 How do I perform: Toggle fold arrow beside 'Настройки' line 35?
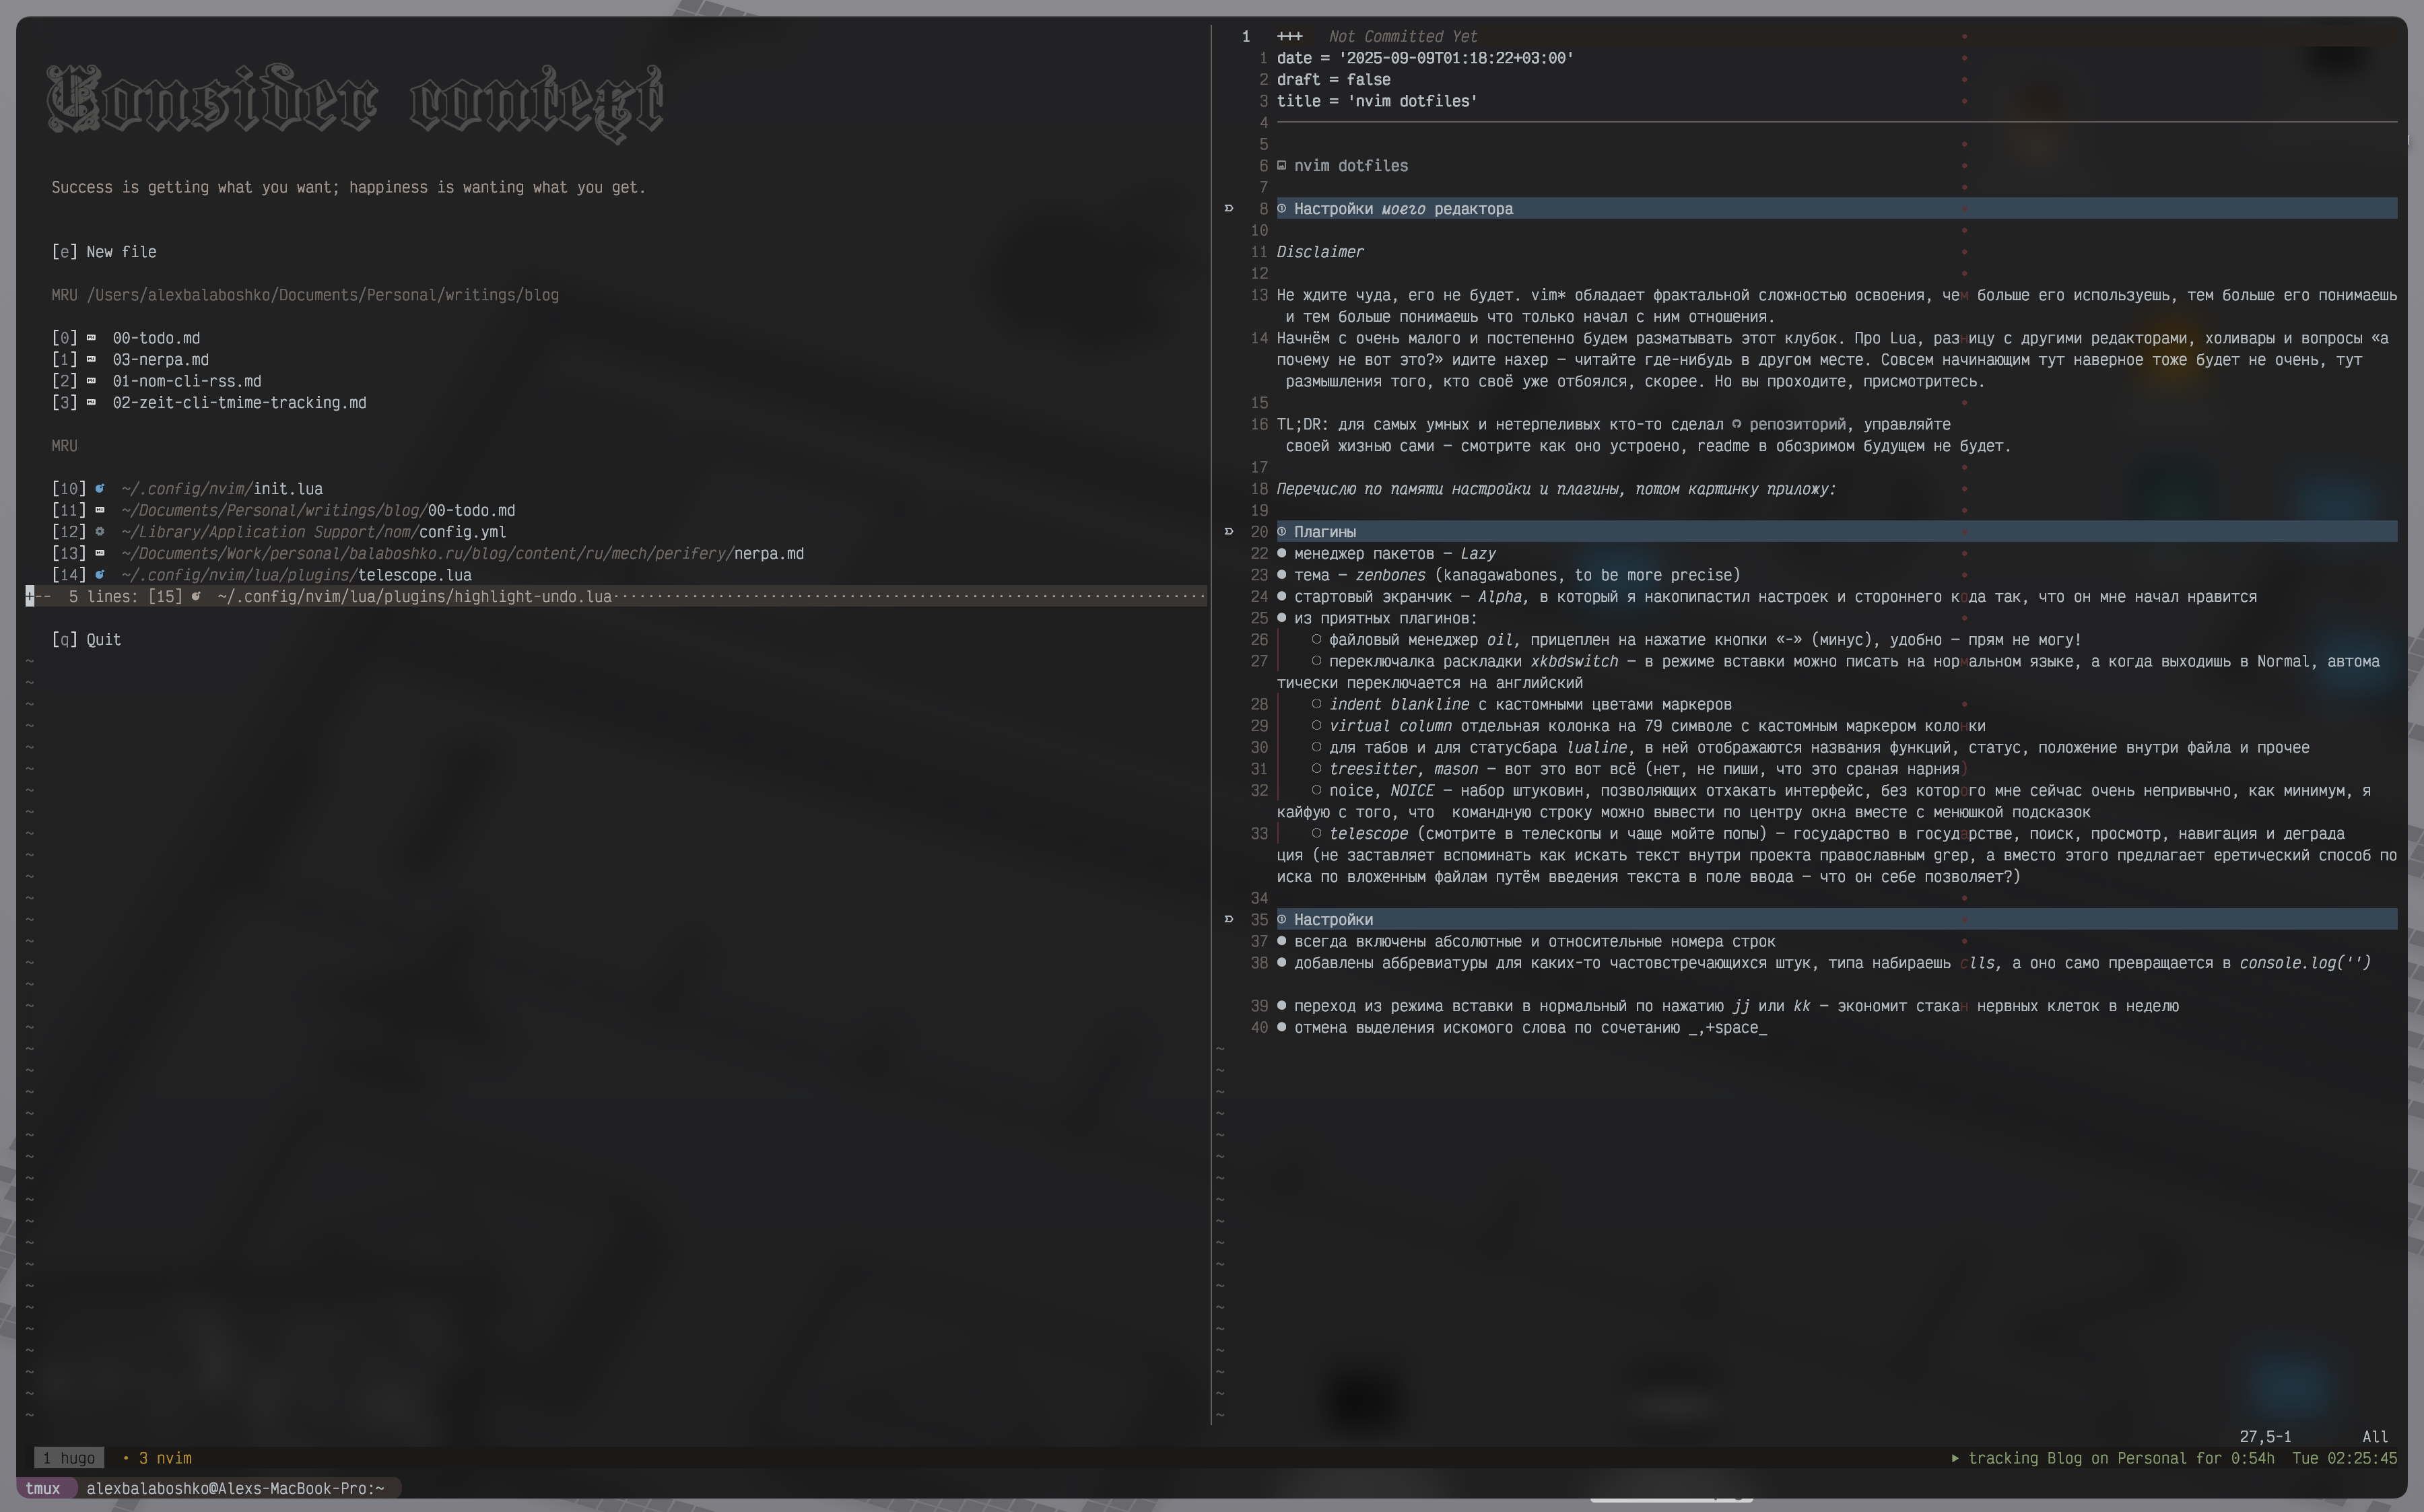pos(1229,919)
